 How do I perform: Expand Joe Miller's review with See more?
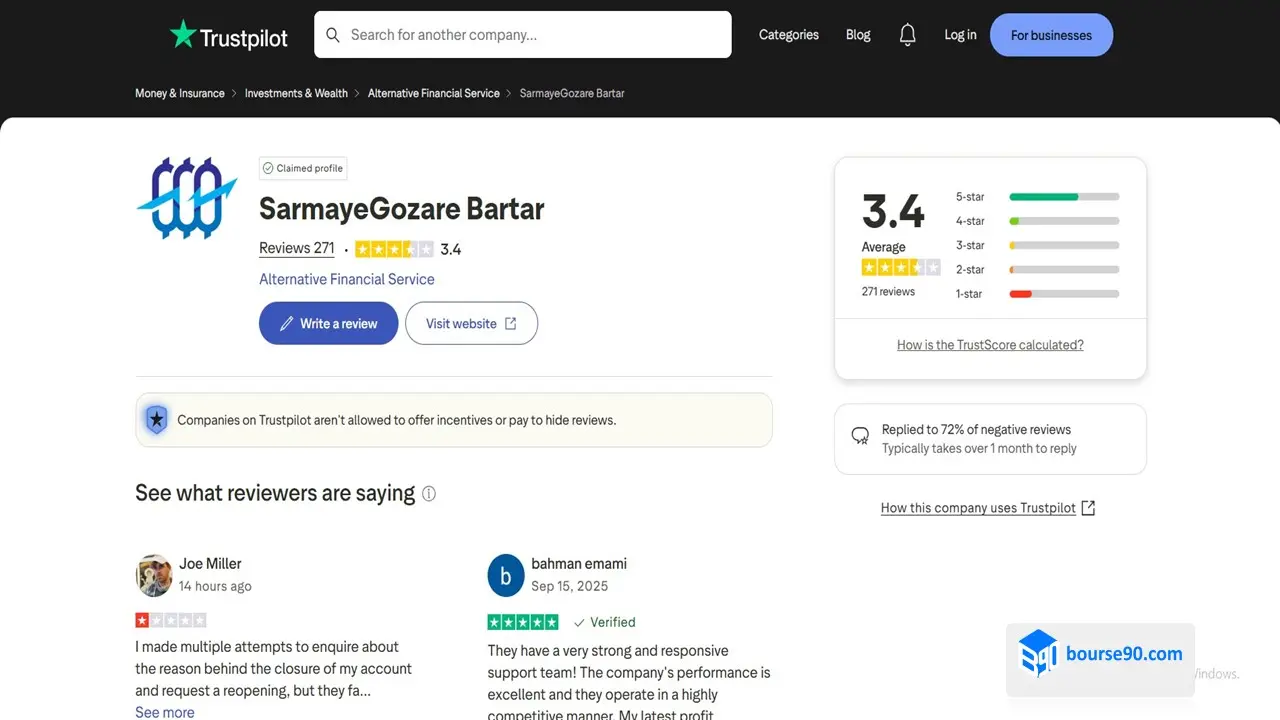click(x=165, y=712)
